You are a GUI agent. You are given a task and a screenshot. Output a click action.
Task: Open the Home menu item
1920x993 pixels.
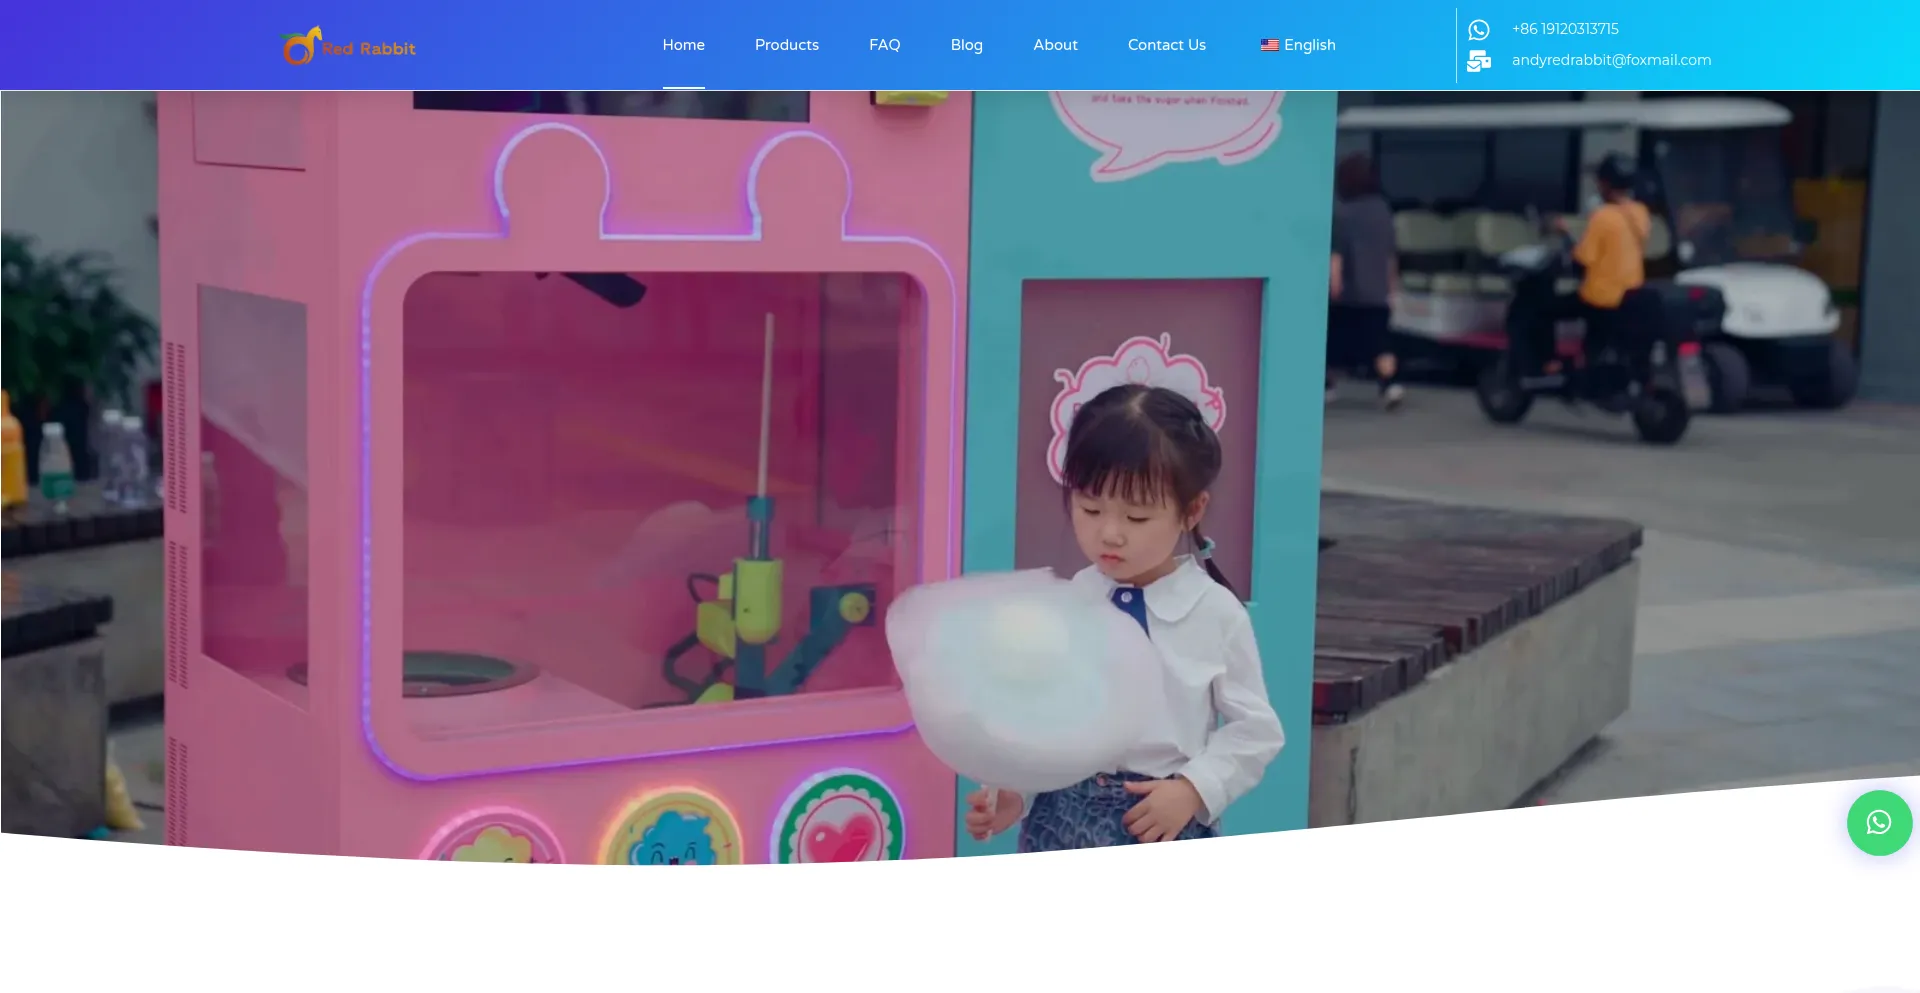click(x=683, y=45)
